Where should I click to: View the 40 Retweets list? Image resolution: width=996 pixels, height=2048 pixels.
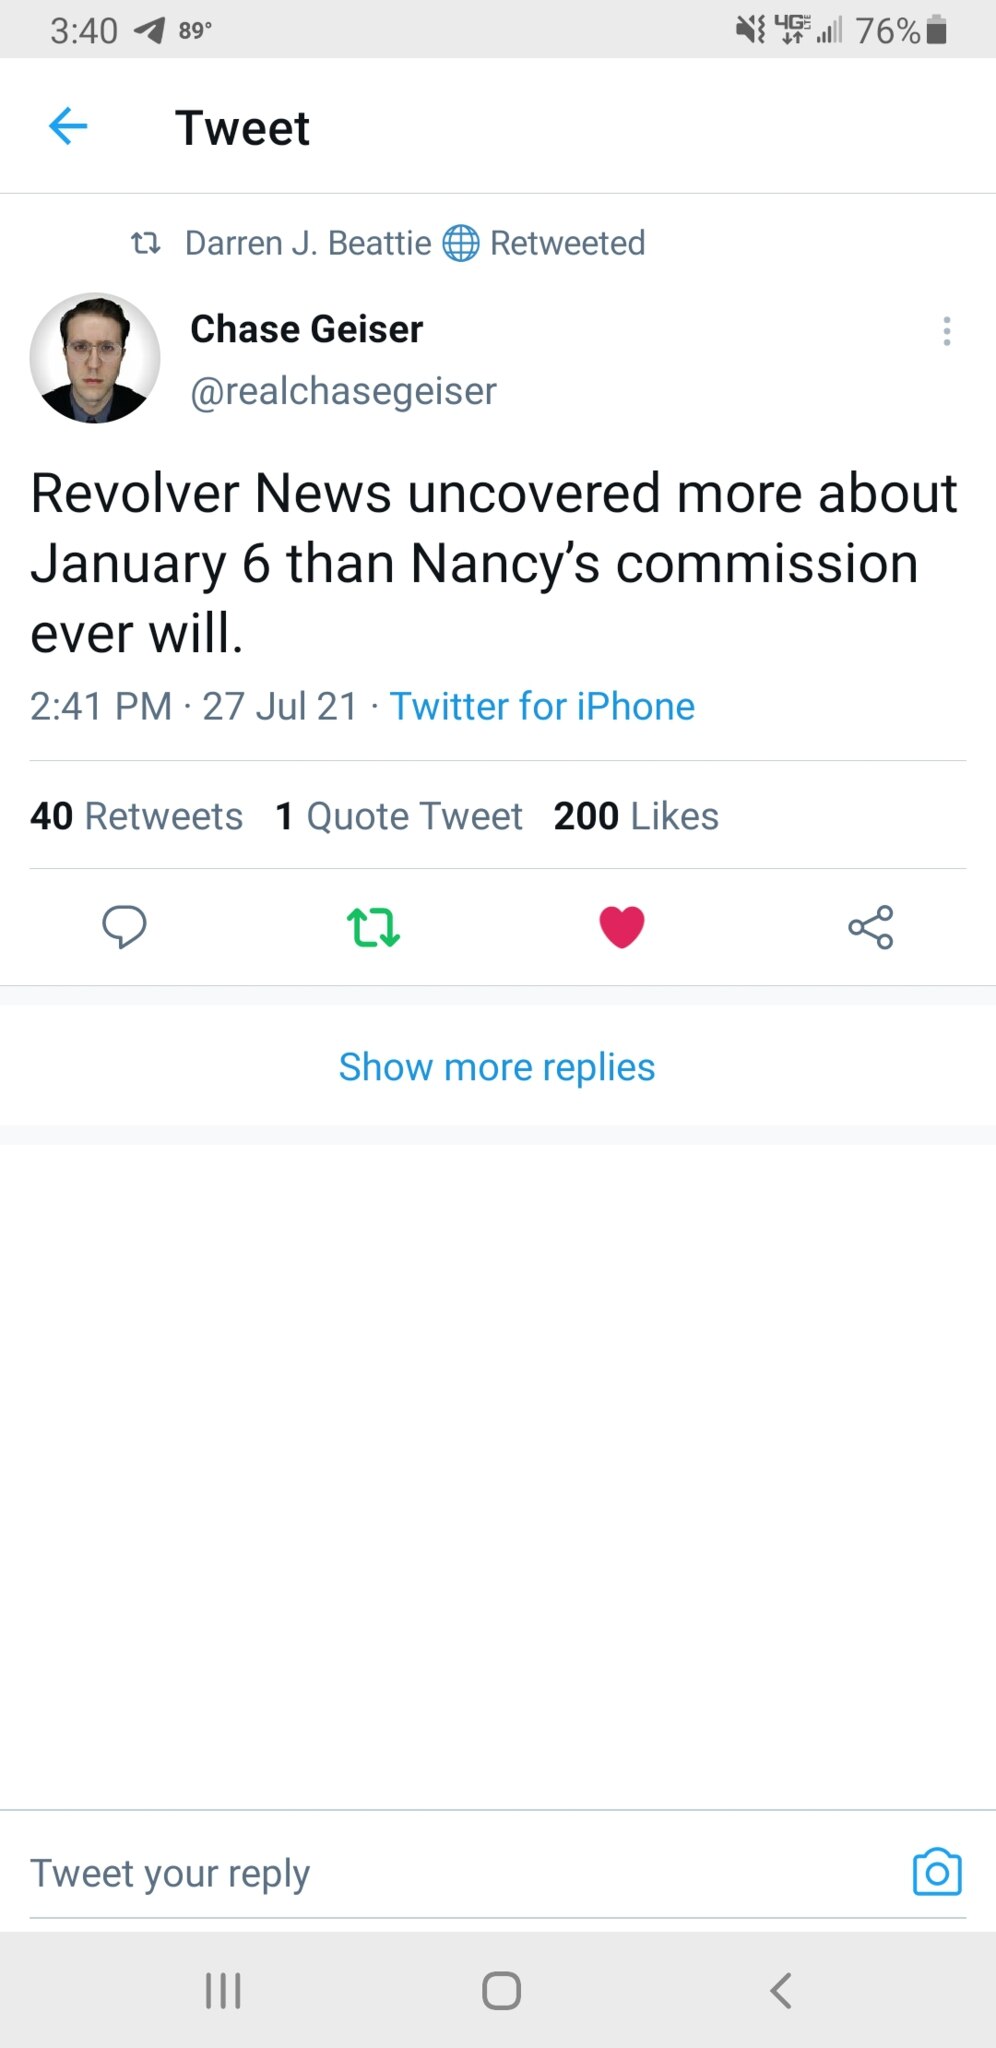click(x=136, y=816)
